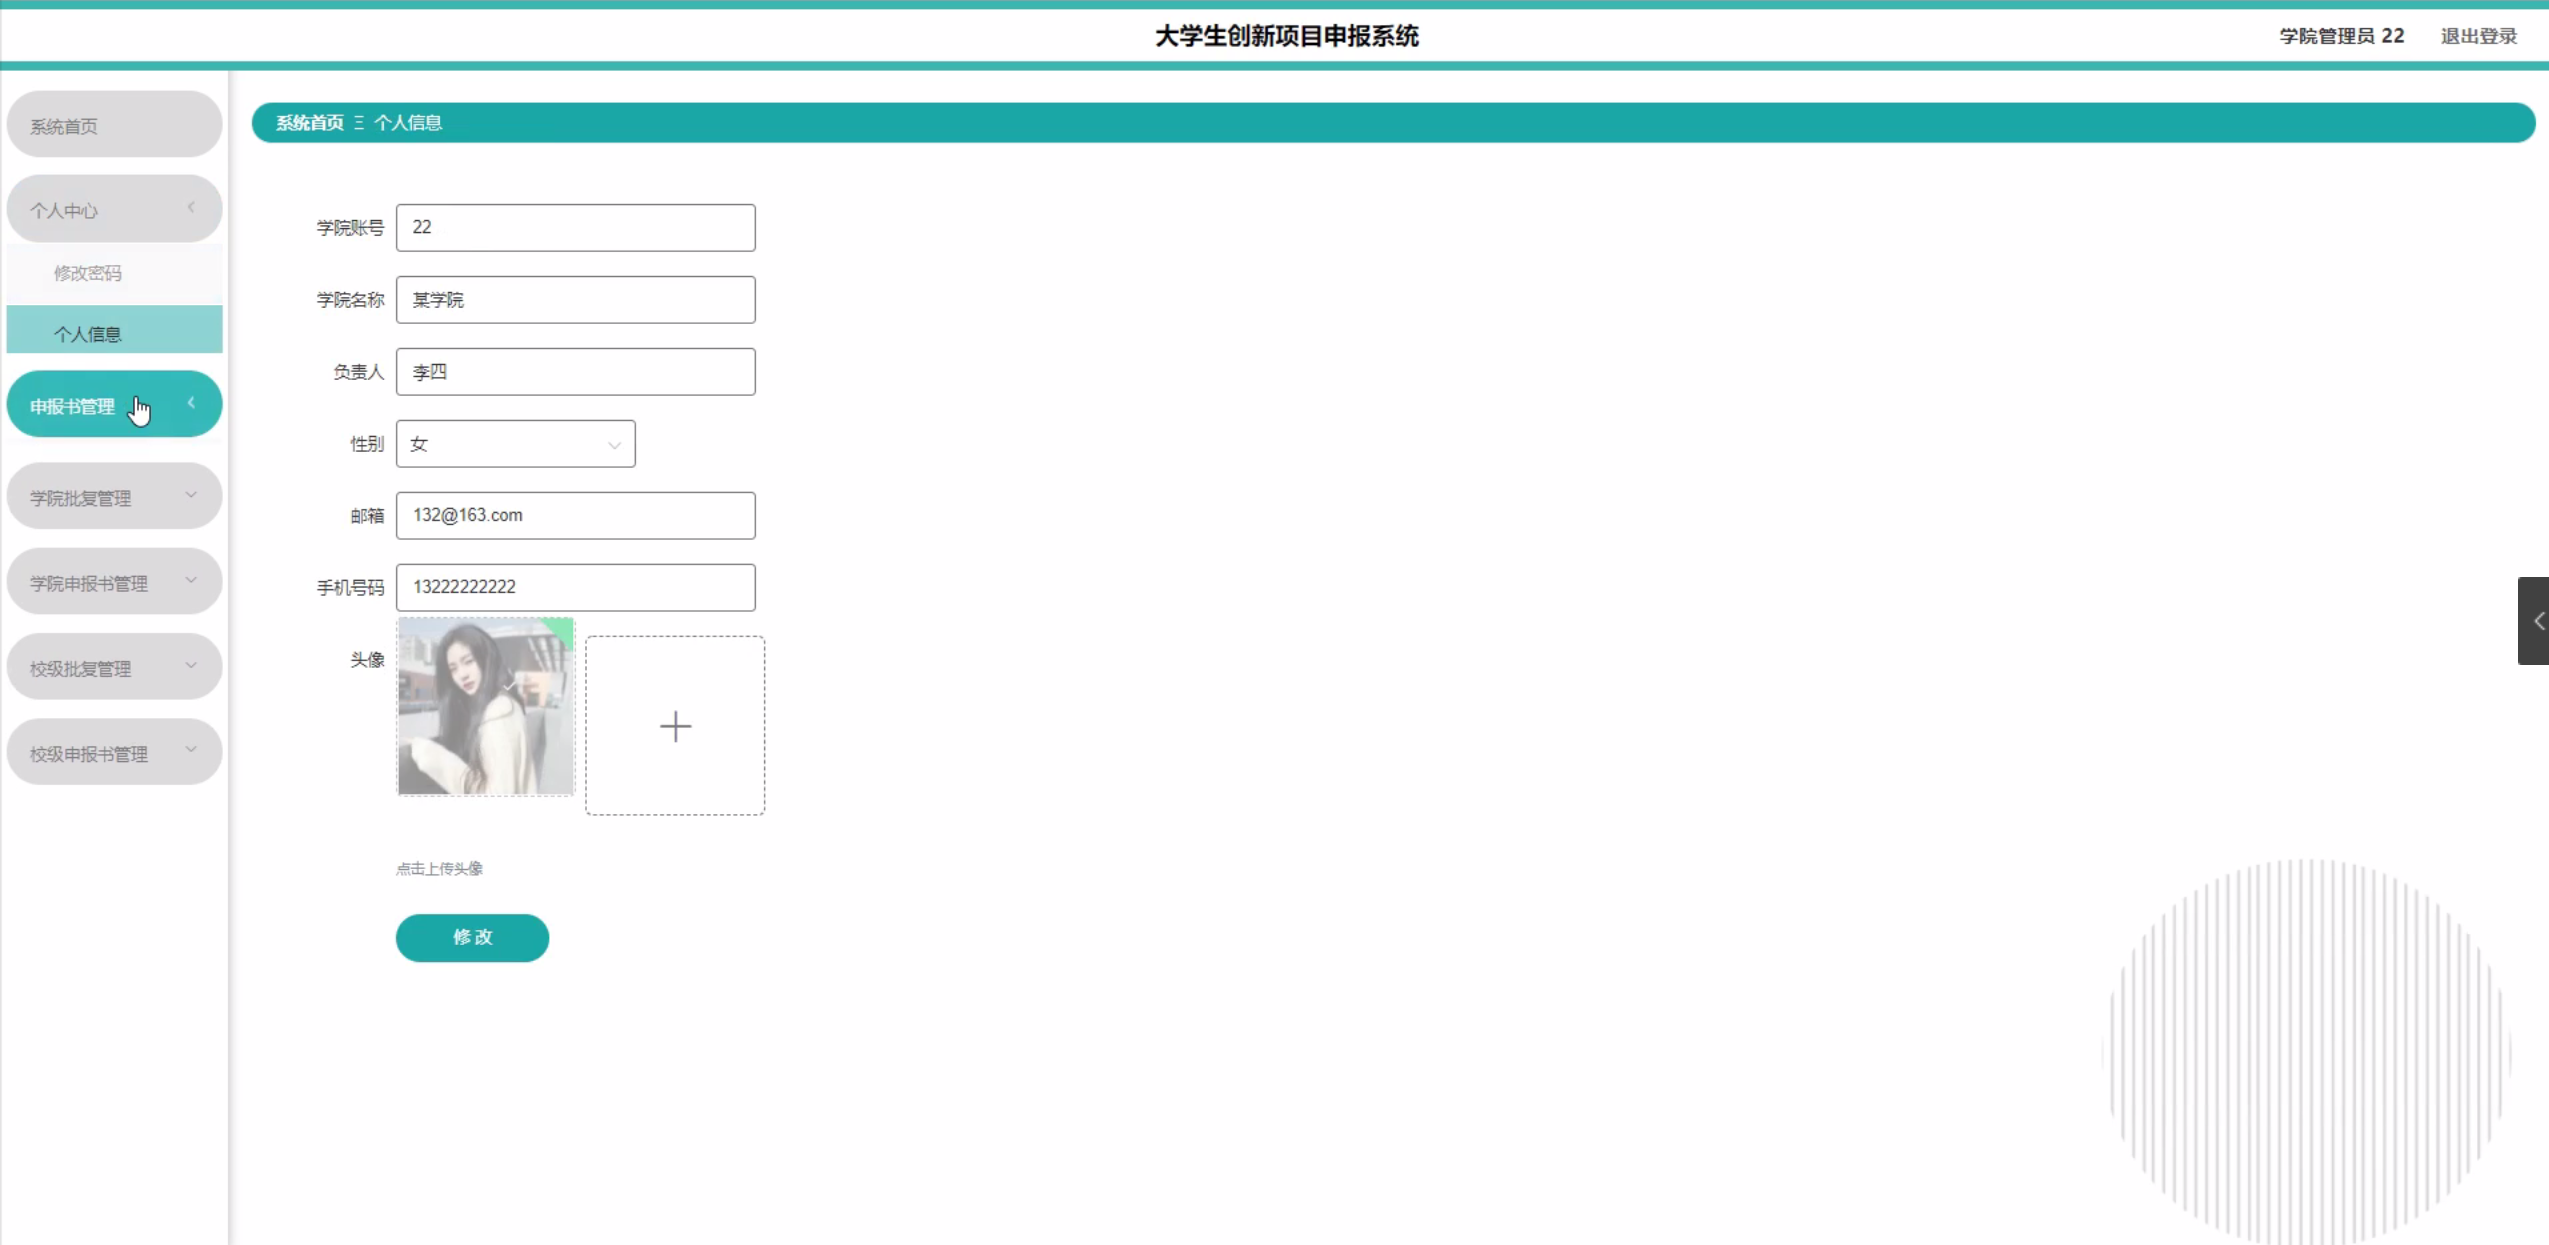The width and height of the screenshot is (2549, 1245).
Task: Click 退出登录 to log out
Action: (2478, 36)
